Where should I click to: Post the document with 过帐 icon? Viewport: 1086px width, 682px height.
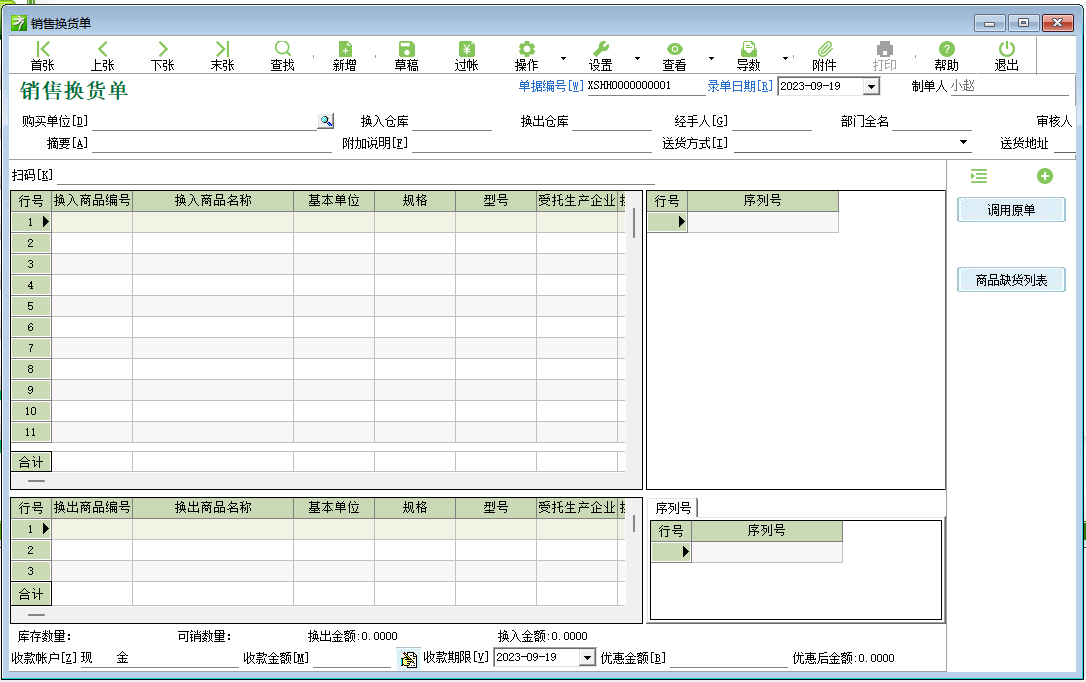tap(466, 56)
